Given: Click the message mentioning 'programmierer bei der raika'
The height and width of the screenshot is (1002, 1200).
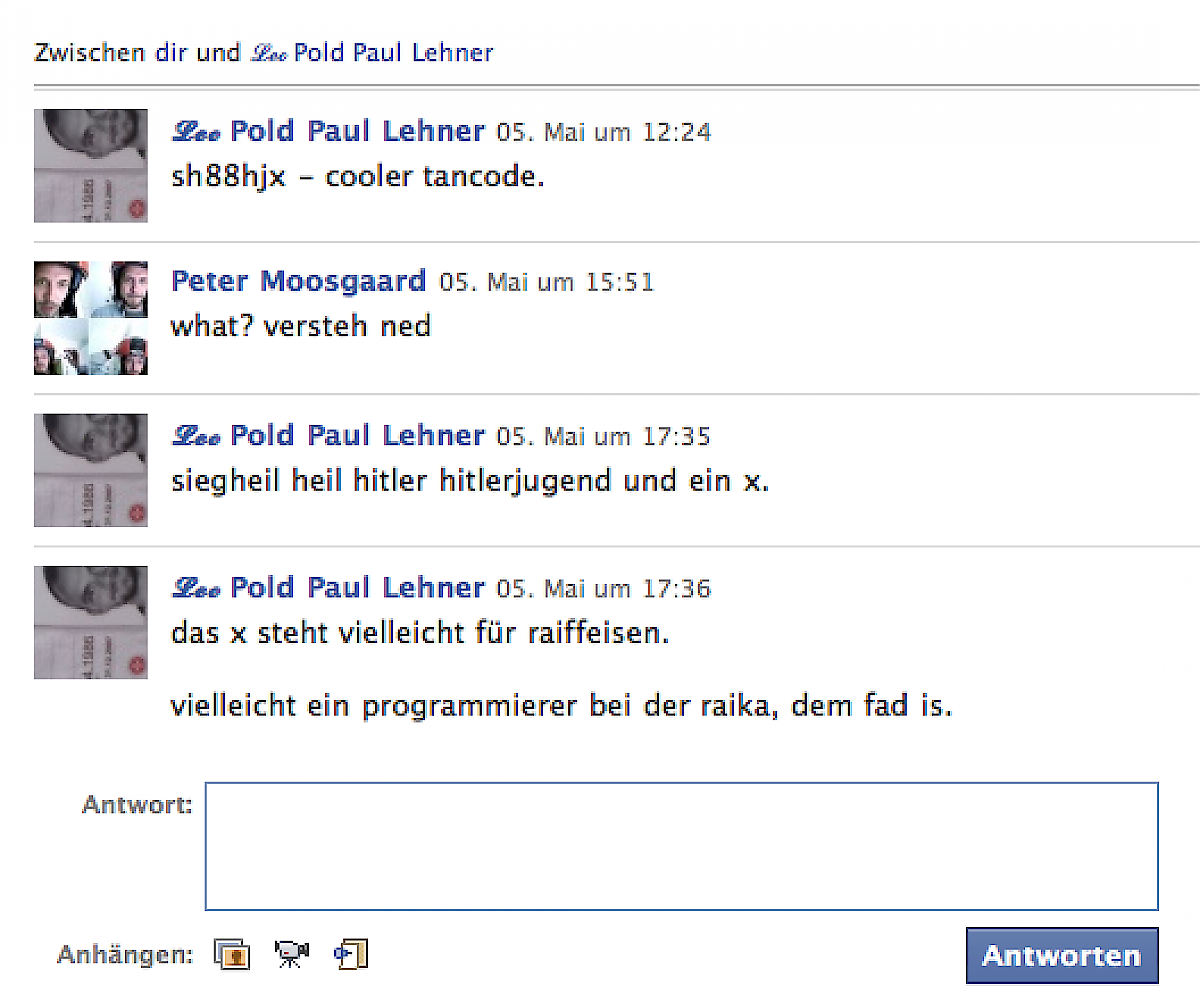Looking at the screenshot, I should (562, 707).
